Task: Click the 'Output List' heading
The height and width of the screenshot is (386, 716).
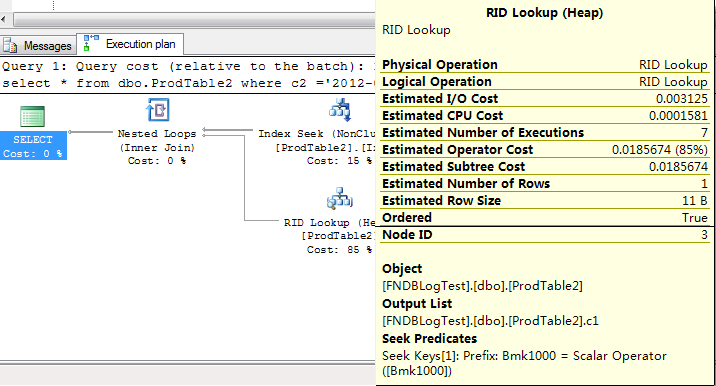Action: click(417, 304)
